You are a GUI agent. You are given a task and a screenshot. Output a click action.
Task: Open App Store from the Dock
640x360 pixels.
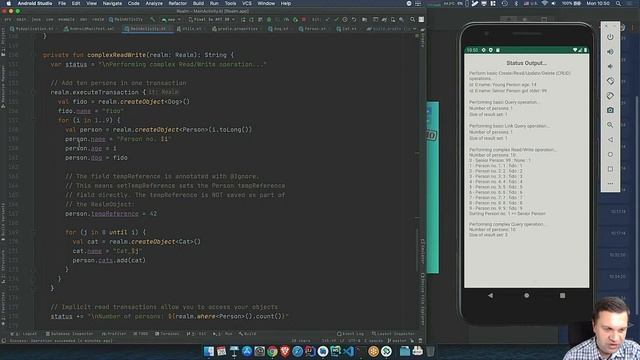pos(247,351)
